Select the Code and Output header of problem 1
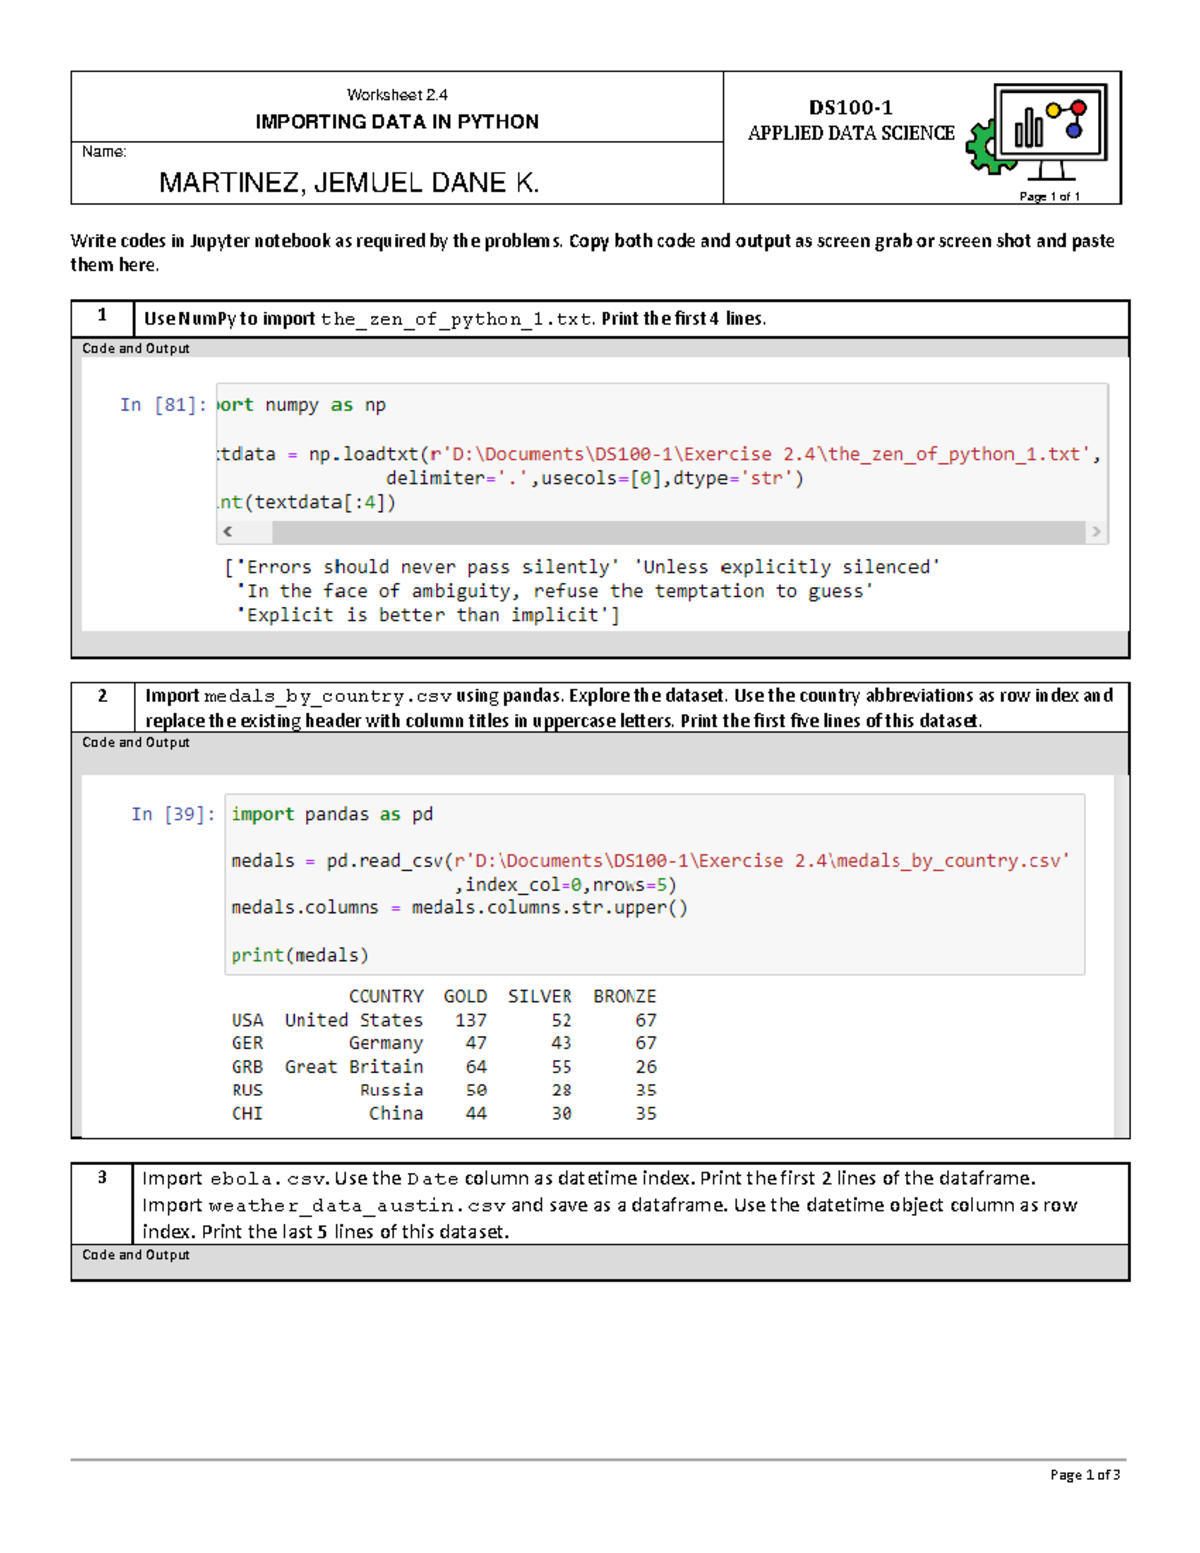The height and width of the screenshot is (1553, 1200). (136, 348)
